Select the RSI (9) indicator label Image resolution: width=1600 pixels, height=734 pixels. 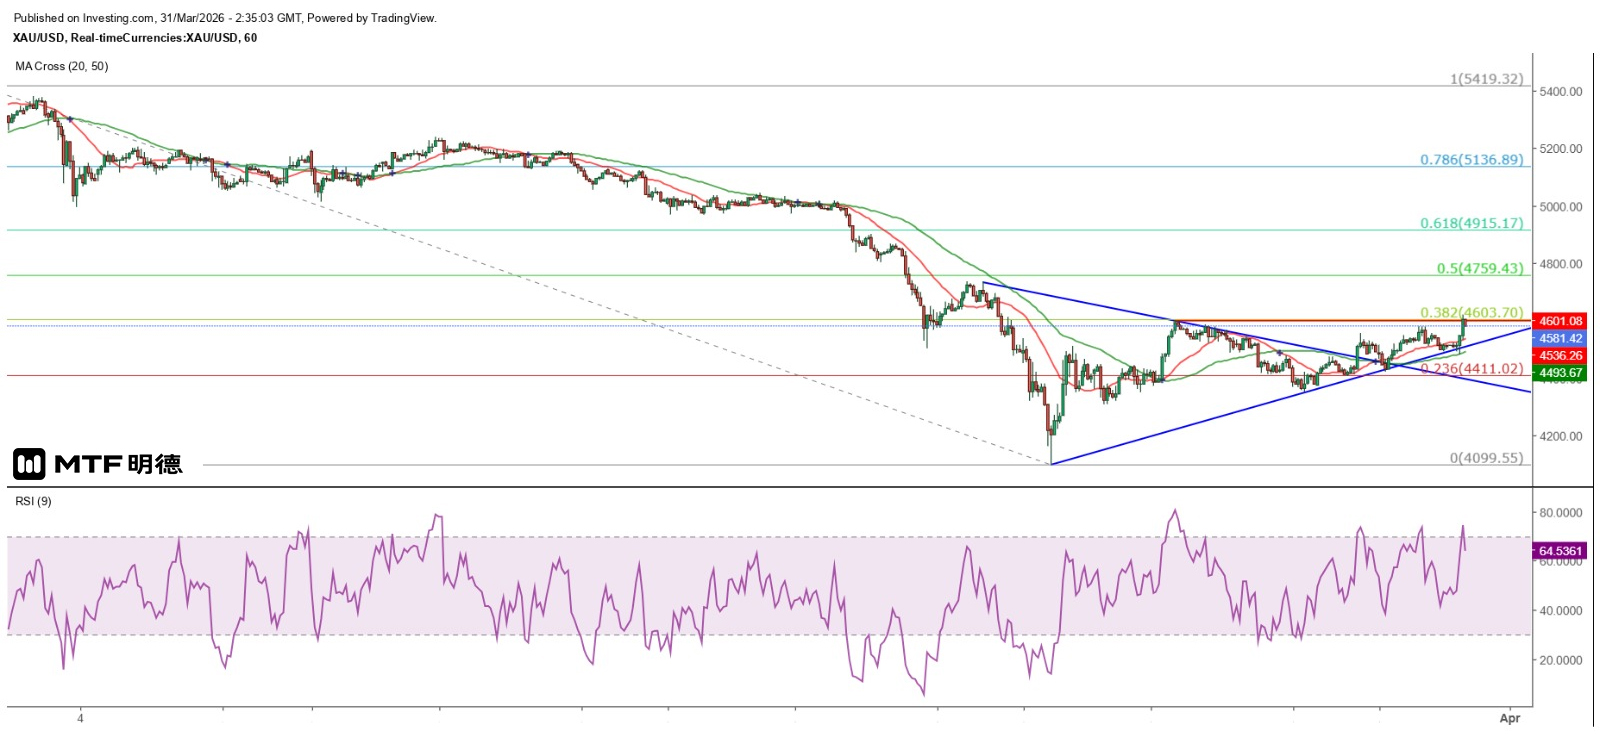[33, 501]
